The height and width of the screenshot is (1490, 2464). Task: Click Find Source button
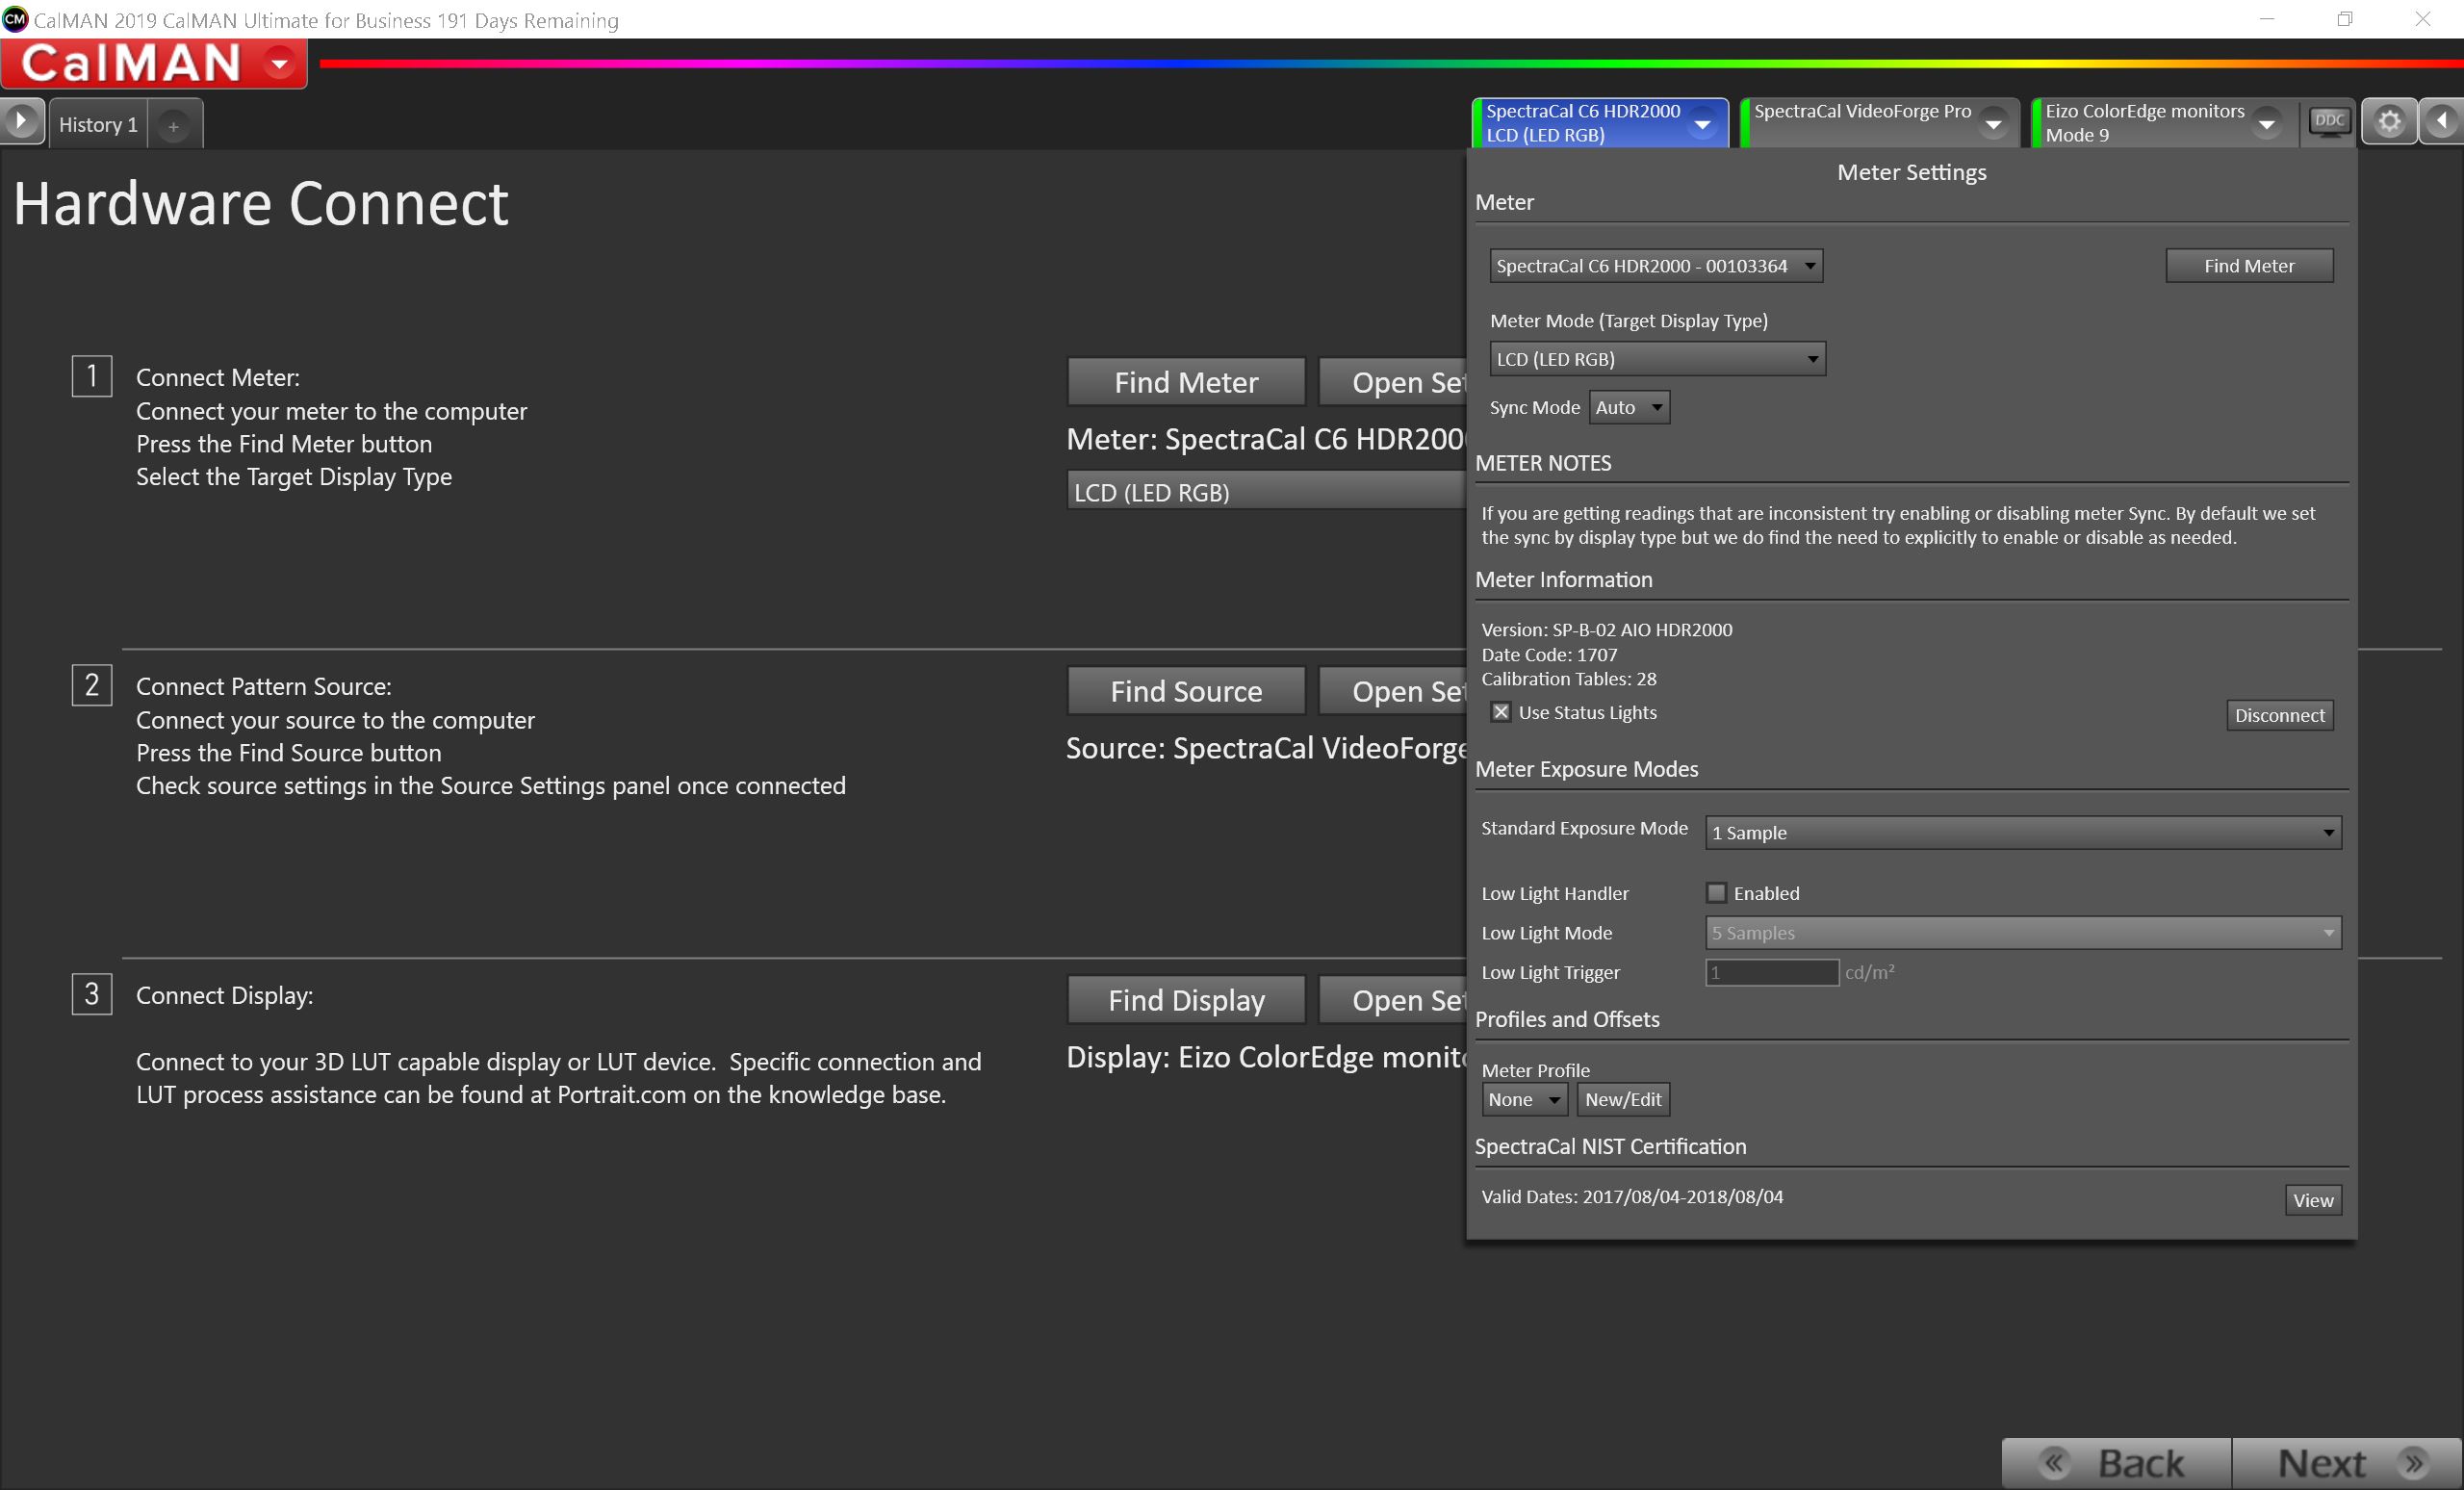click(1186, 691)
